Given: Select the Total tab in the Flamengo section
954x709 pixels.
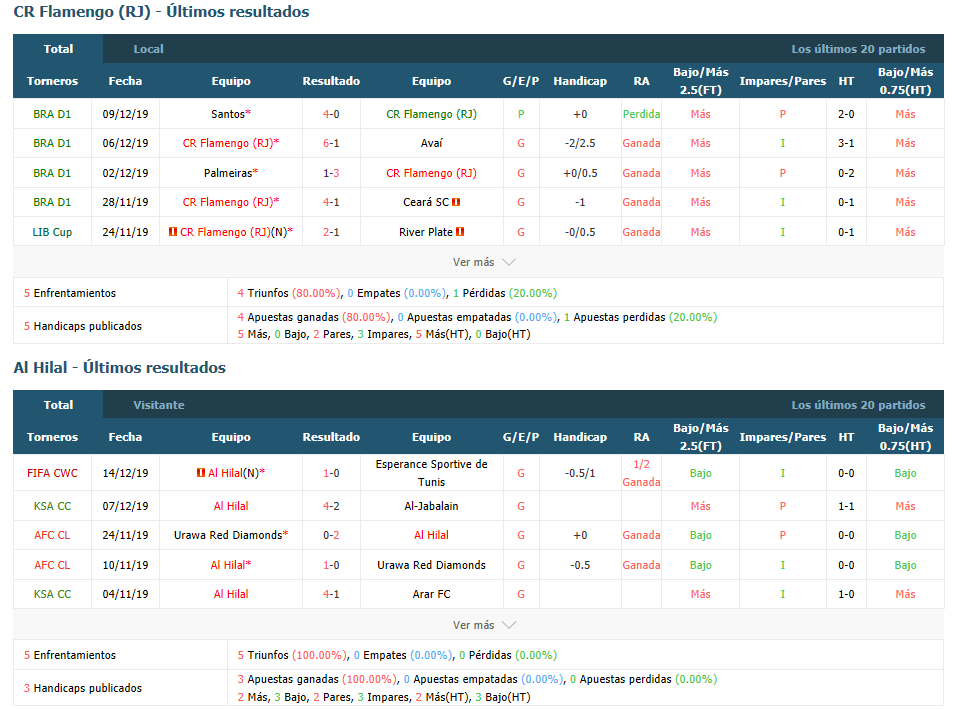Looking at the screenshot, I should [x=58, y=49].
